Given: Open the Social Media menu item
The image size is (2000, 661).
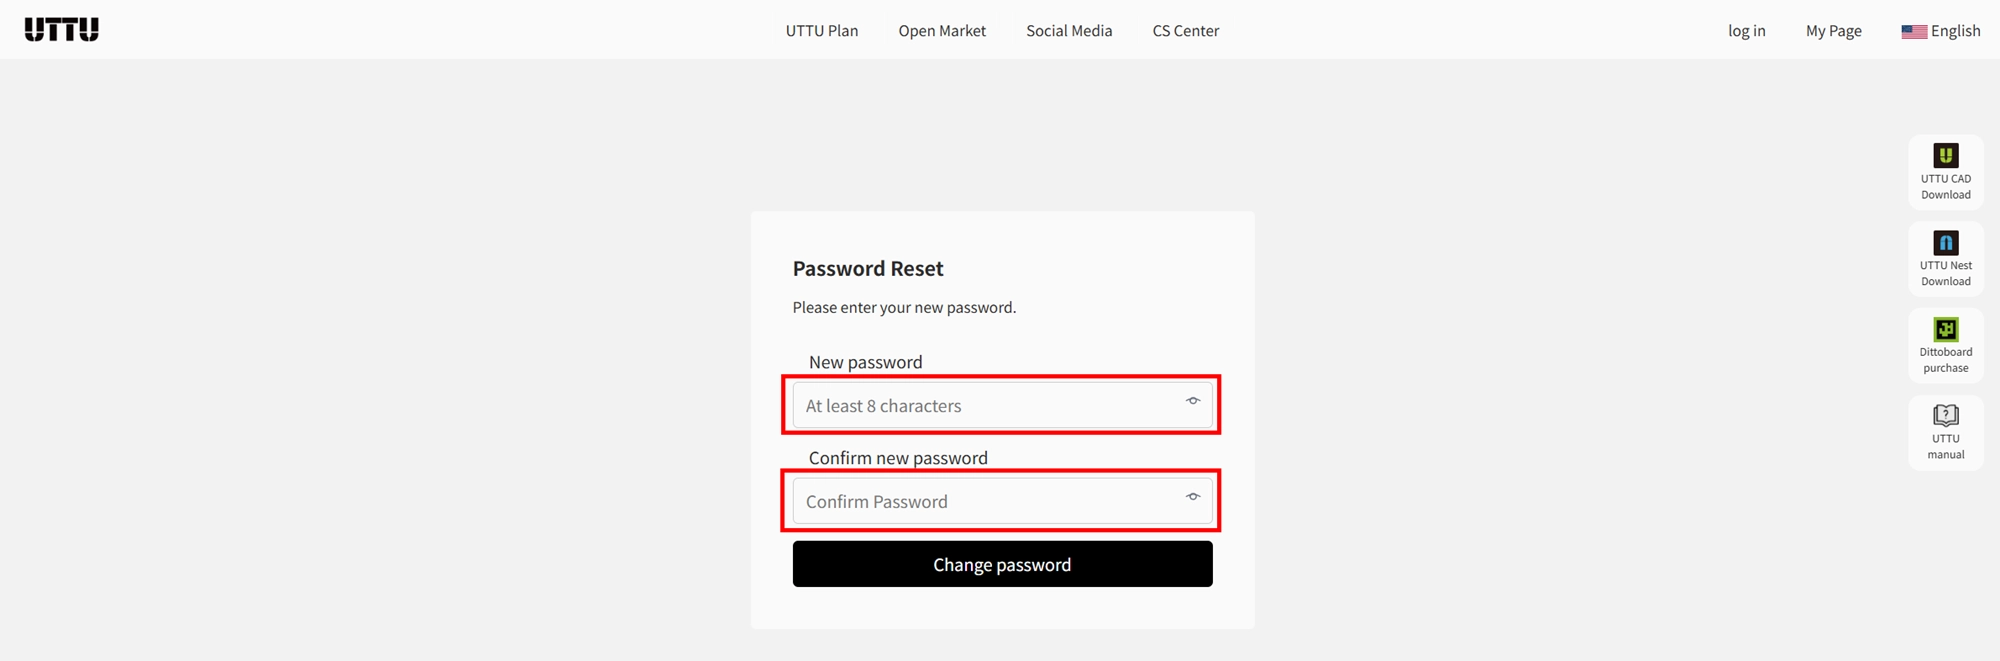Looking at the screenshot, I should pos(1069,31).
